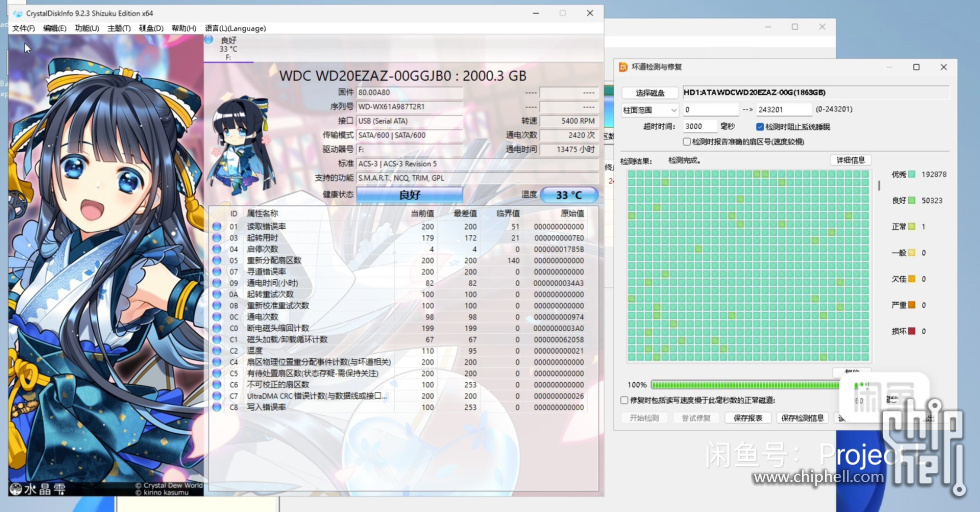Click status orb for ID 0C 通电次数

tap(217, 317)
